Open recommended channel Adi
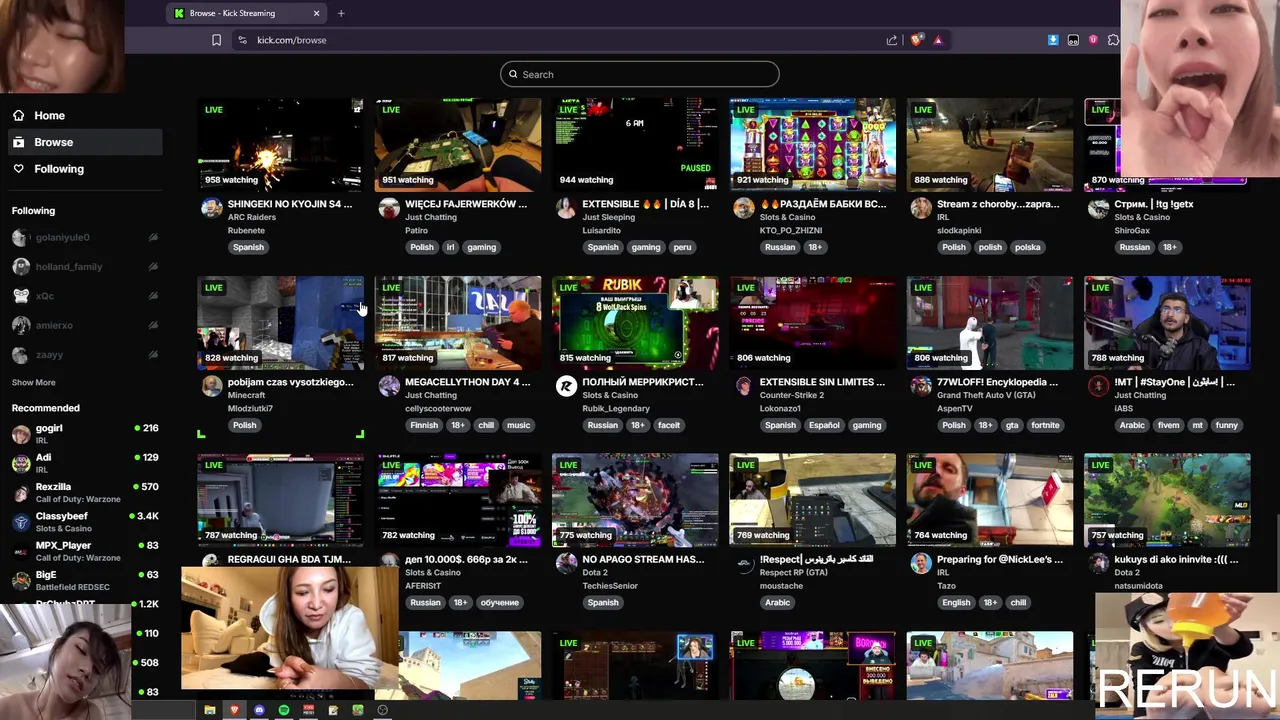This screenshot has height=720, width=1280. pyautogui.click(x=85, y=462)
